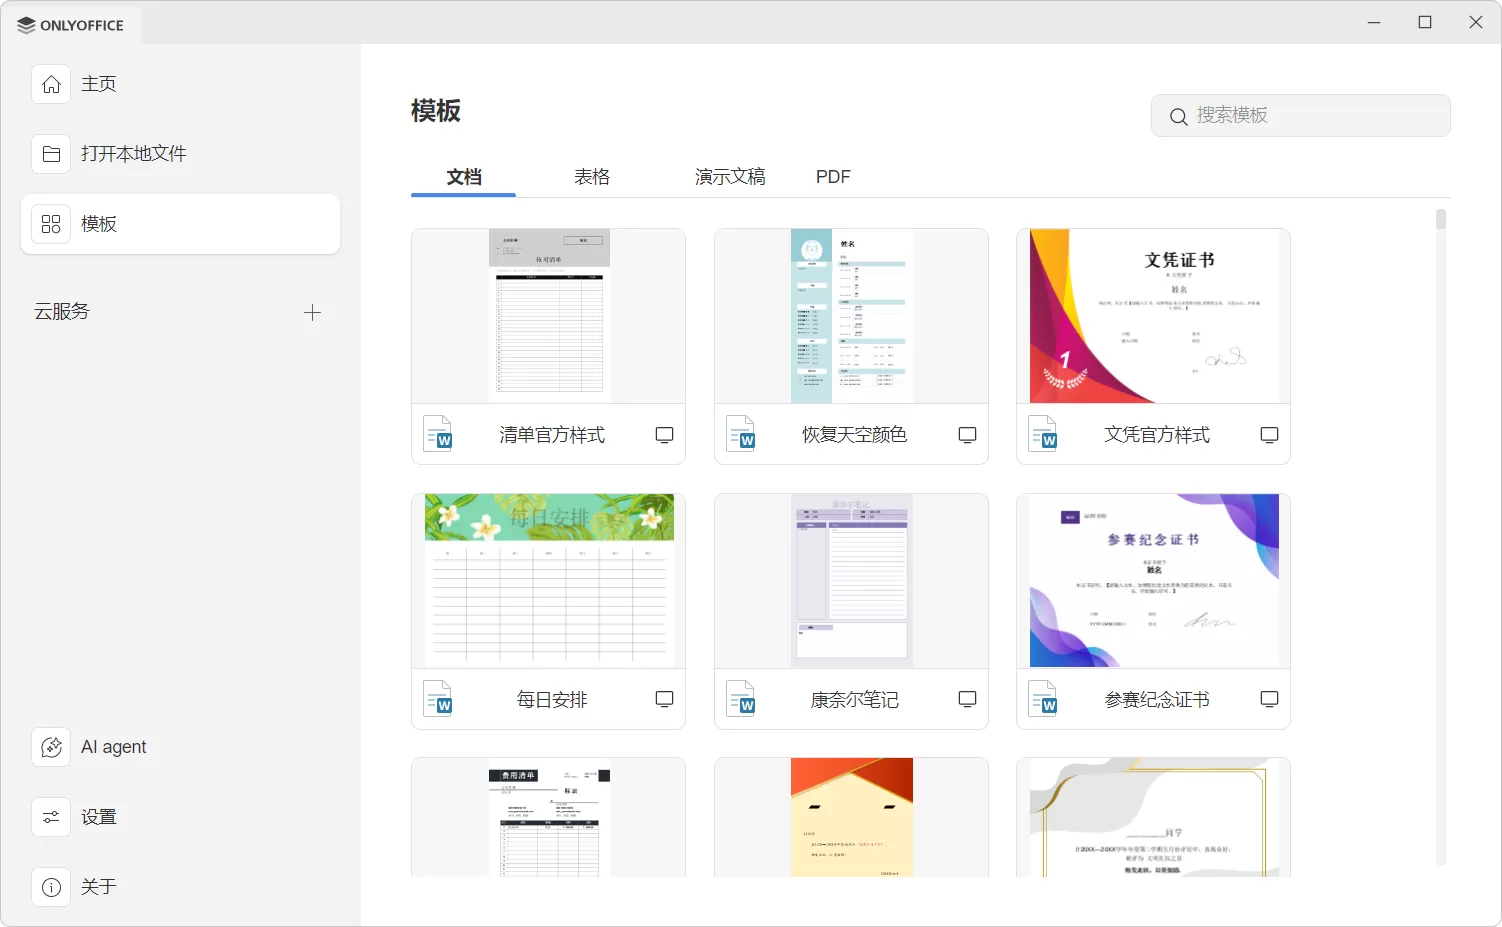Select the 模板 grid icon in sidebar
This screenshot has height=927, width=1502.
click(51, 223)
